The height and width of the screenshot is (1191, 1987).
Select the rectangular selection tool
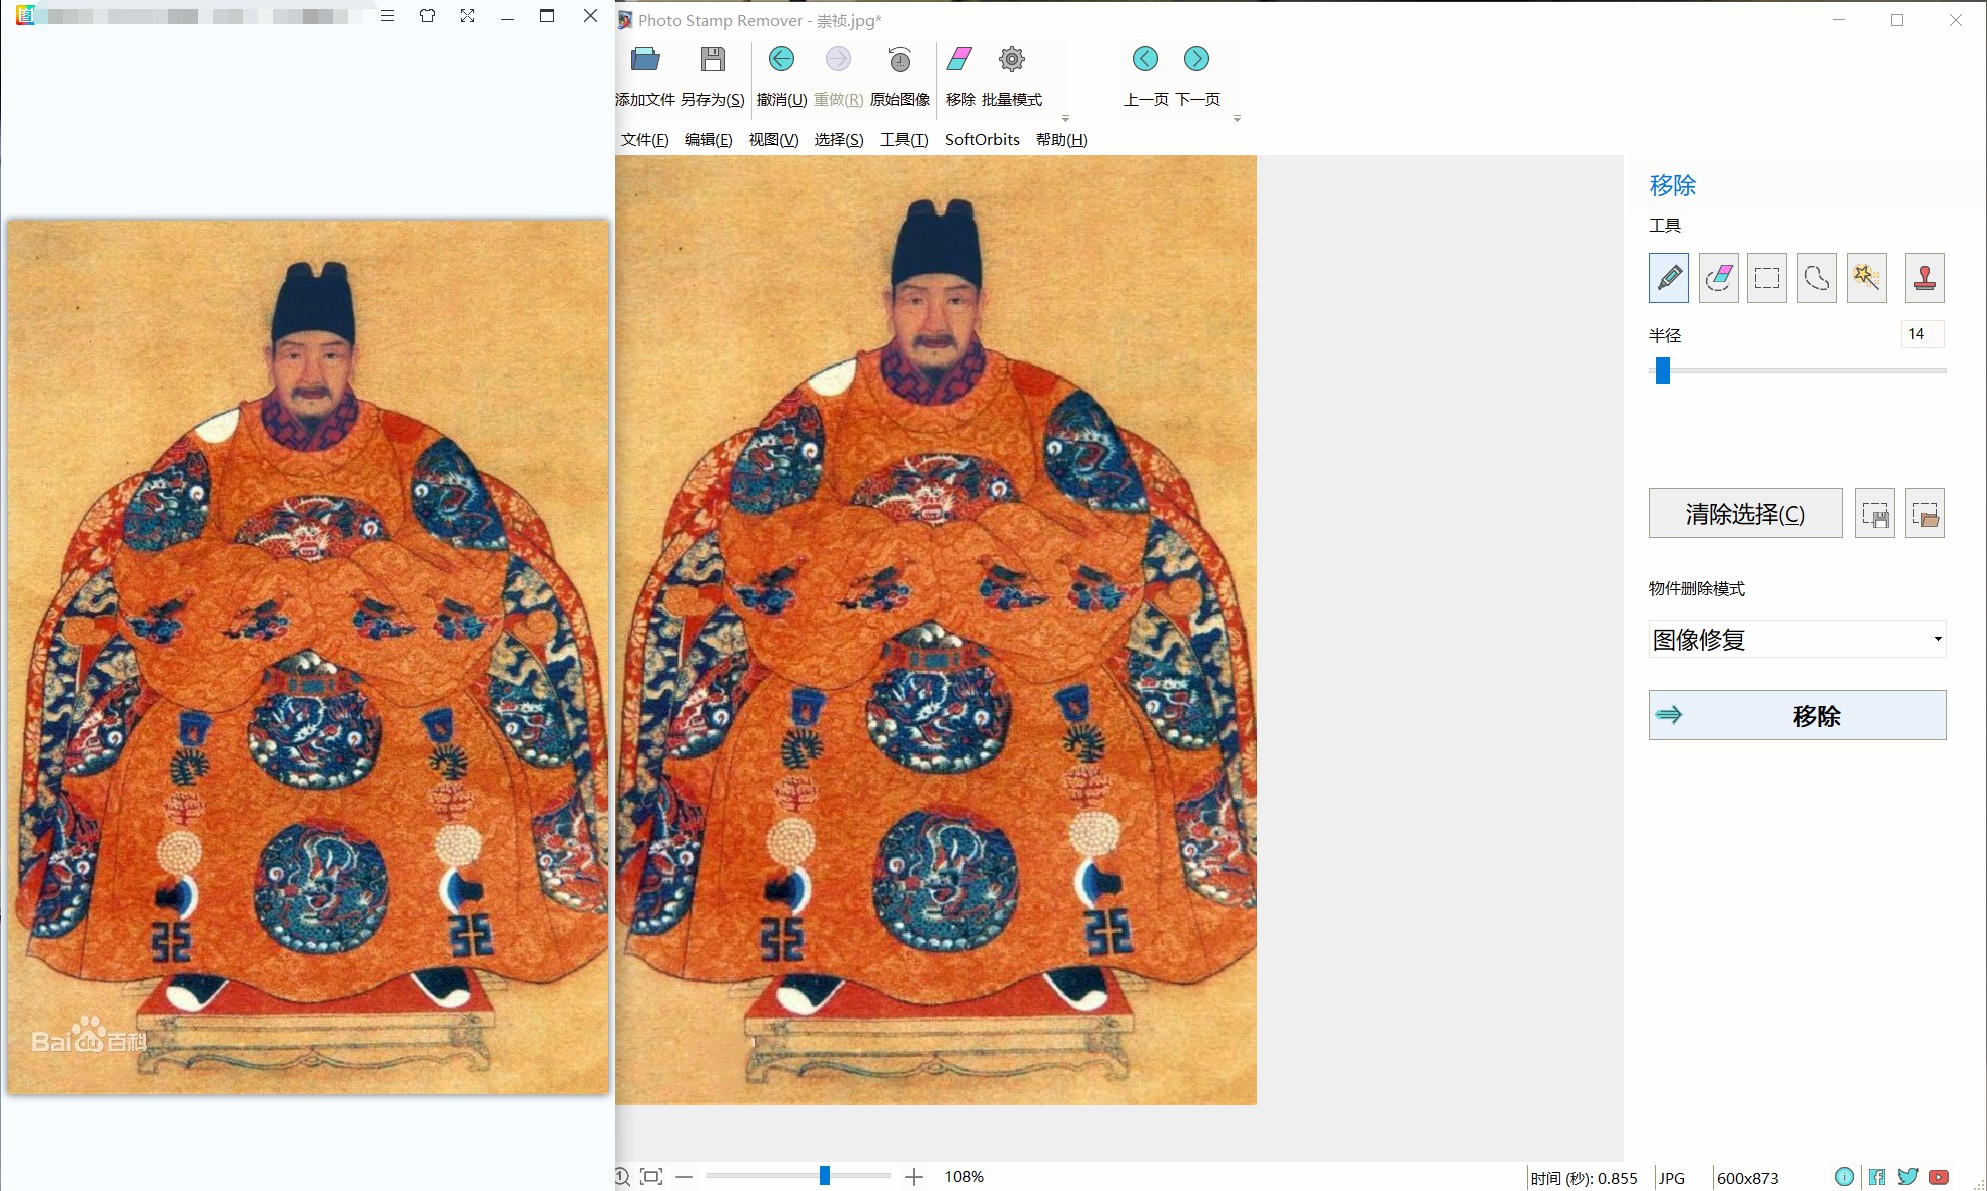(x=1767, y=278)
